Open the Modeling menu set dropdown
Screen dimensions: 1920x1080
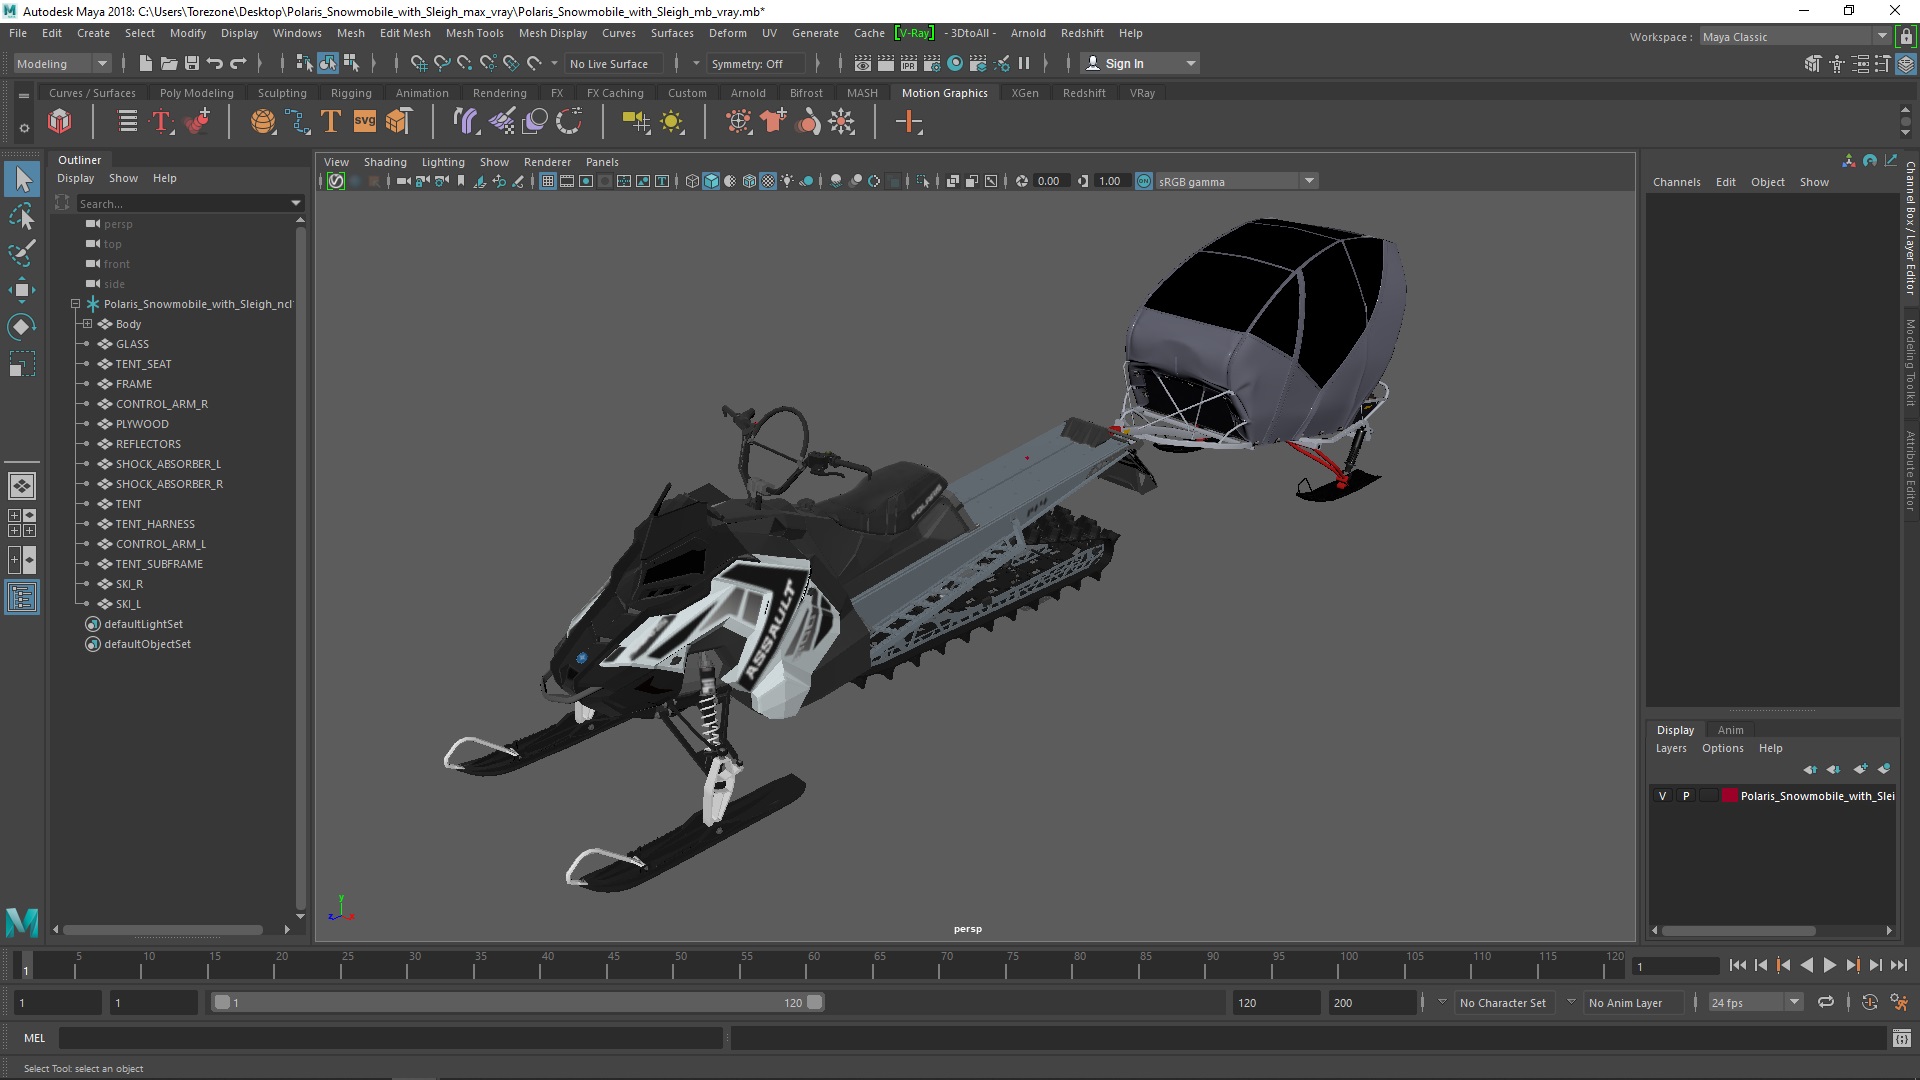(x=62, y=64)
